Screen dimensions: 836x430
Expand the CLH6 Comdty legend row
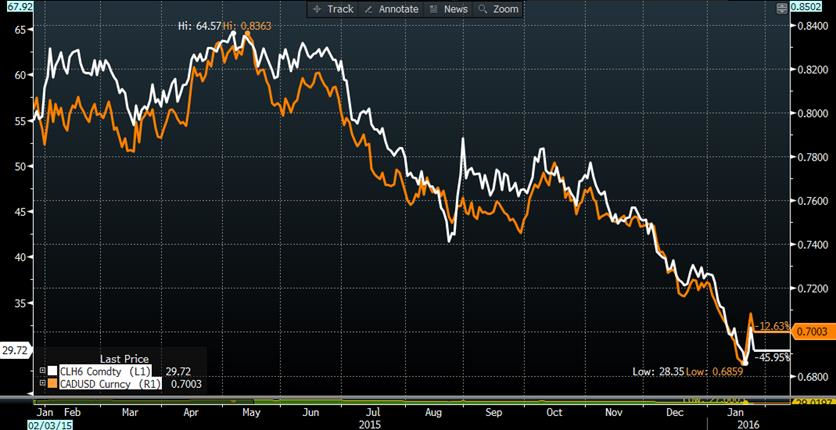click(x=40, y=369)
